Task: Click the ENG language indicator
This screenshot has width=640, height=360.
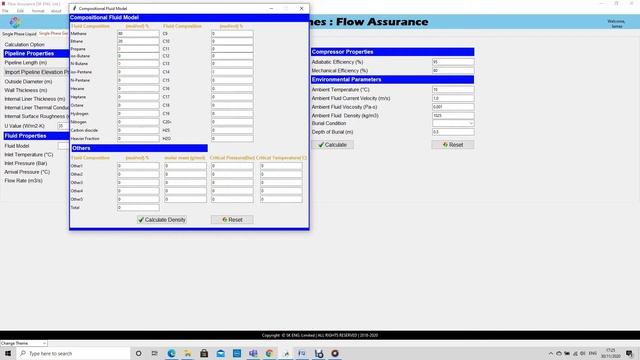Action: pyautogui.click(x=593, y=353)
